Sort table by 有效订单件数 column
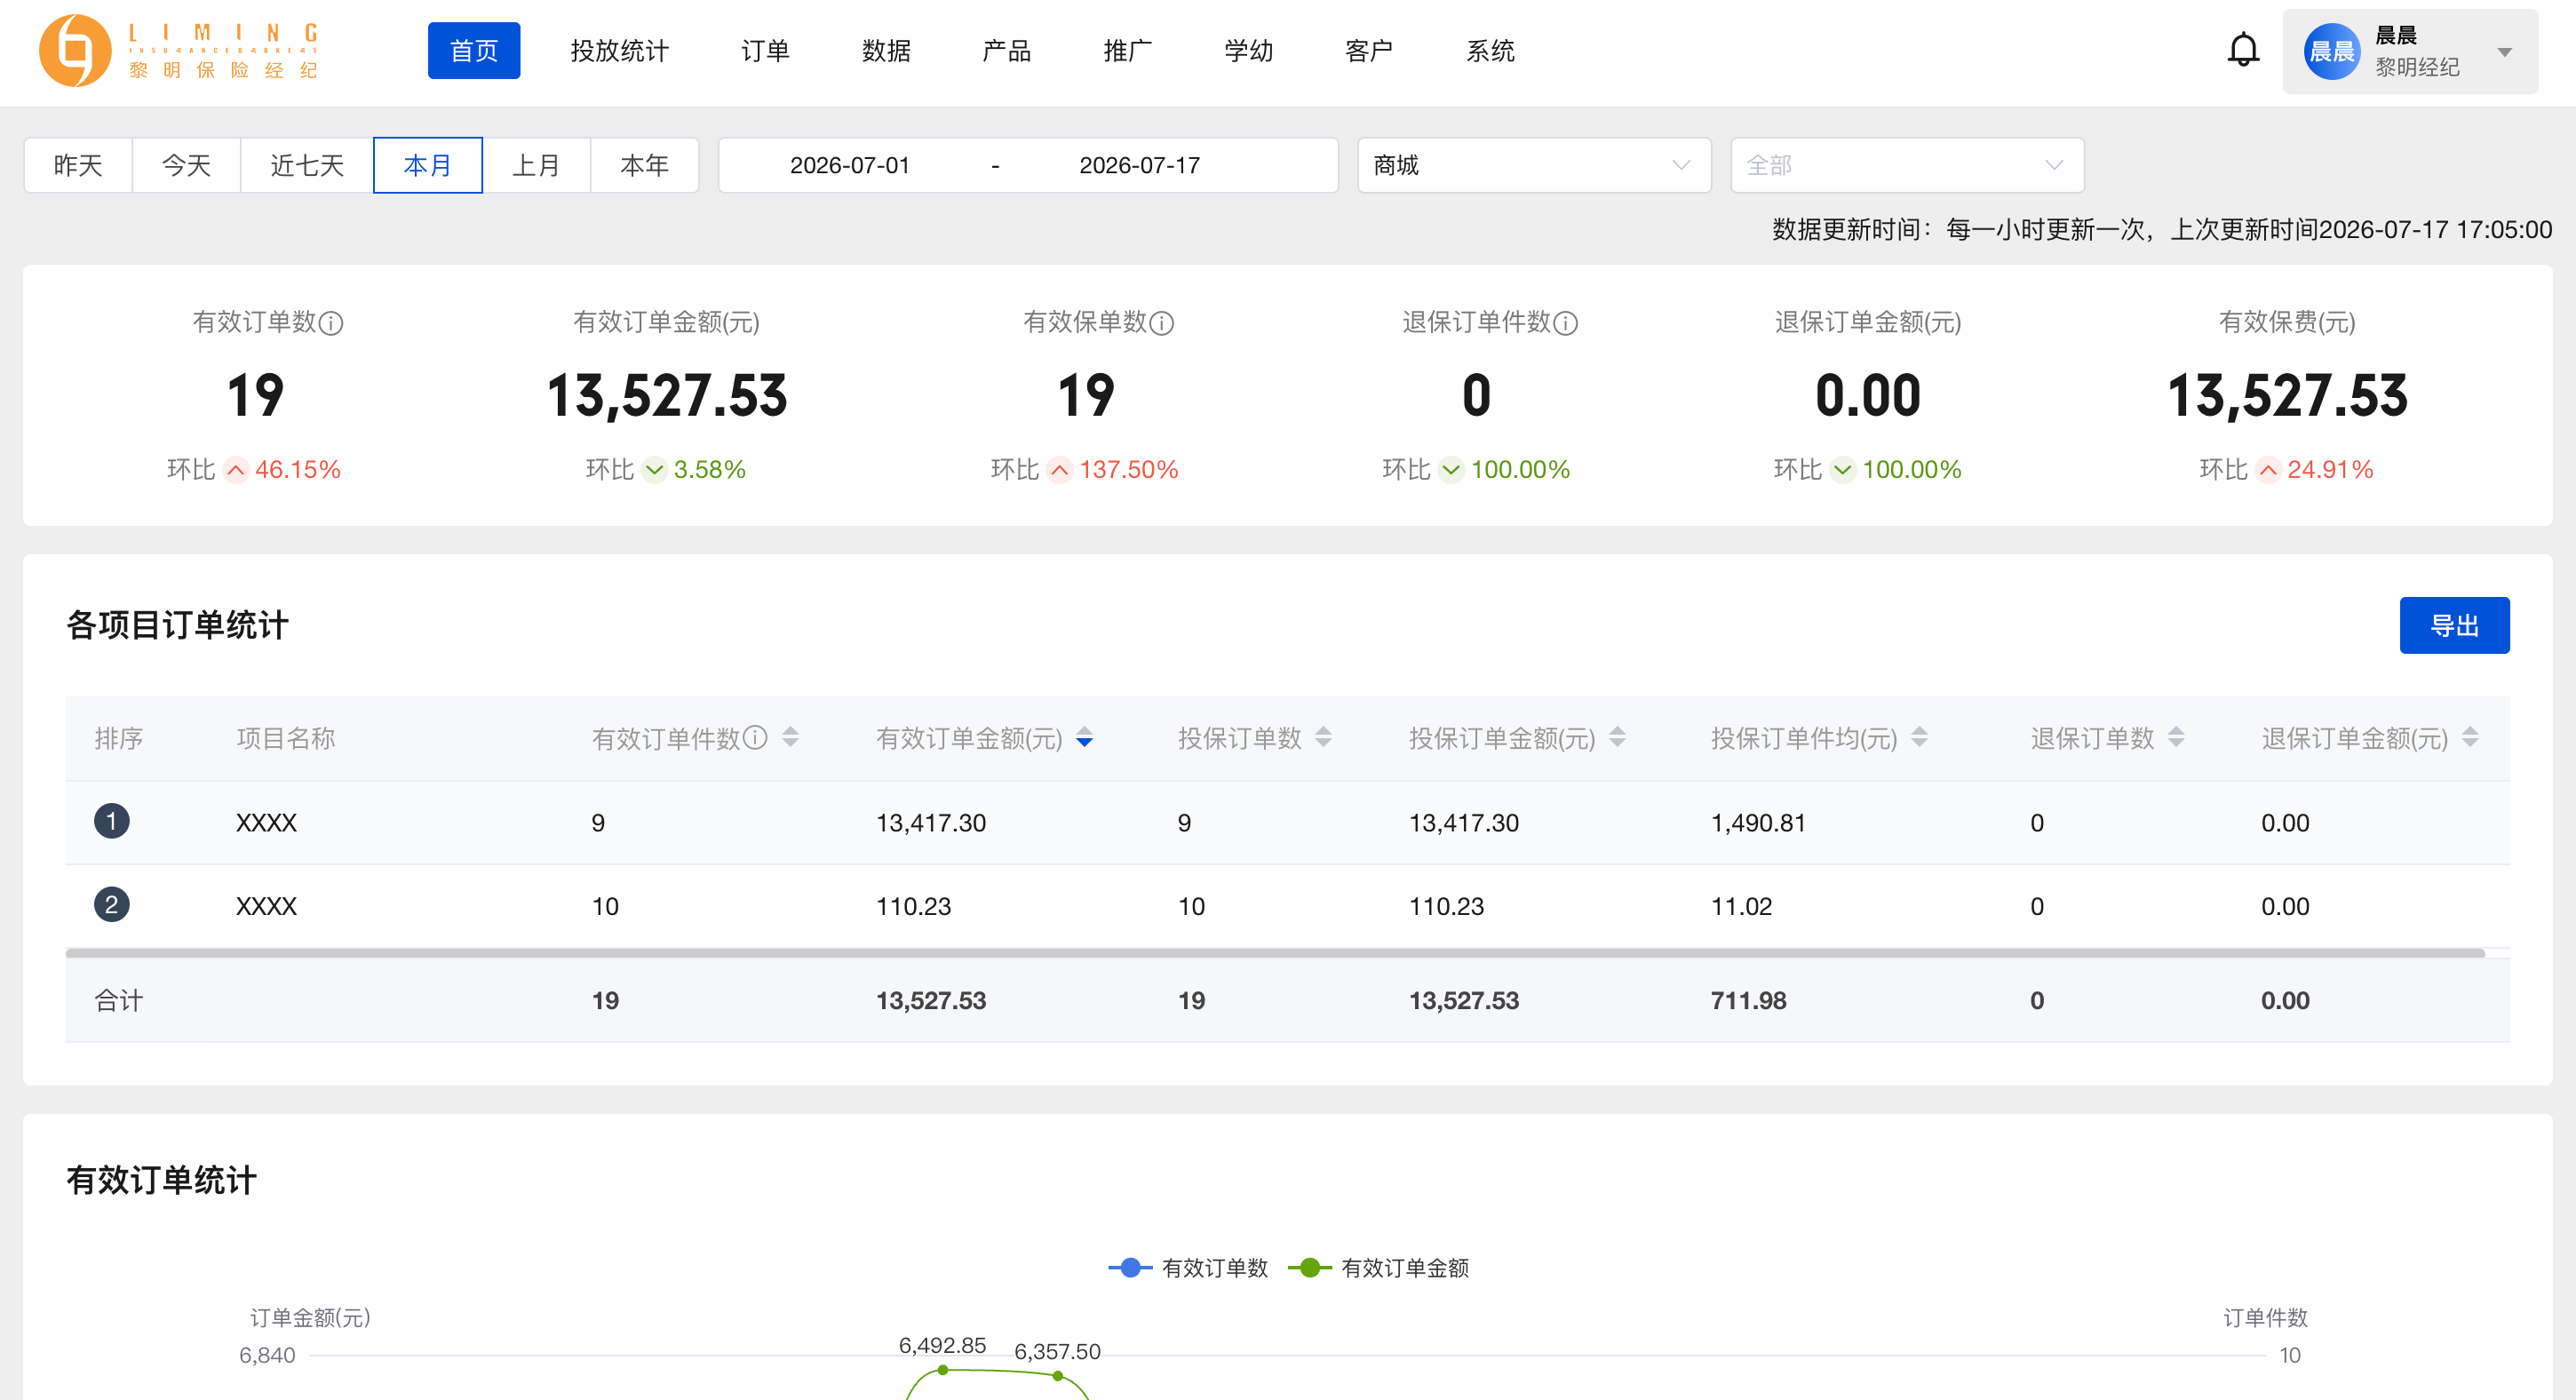This screenshot has height=1400, width=2576. (x=791, y=737)
